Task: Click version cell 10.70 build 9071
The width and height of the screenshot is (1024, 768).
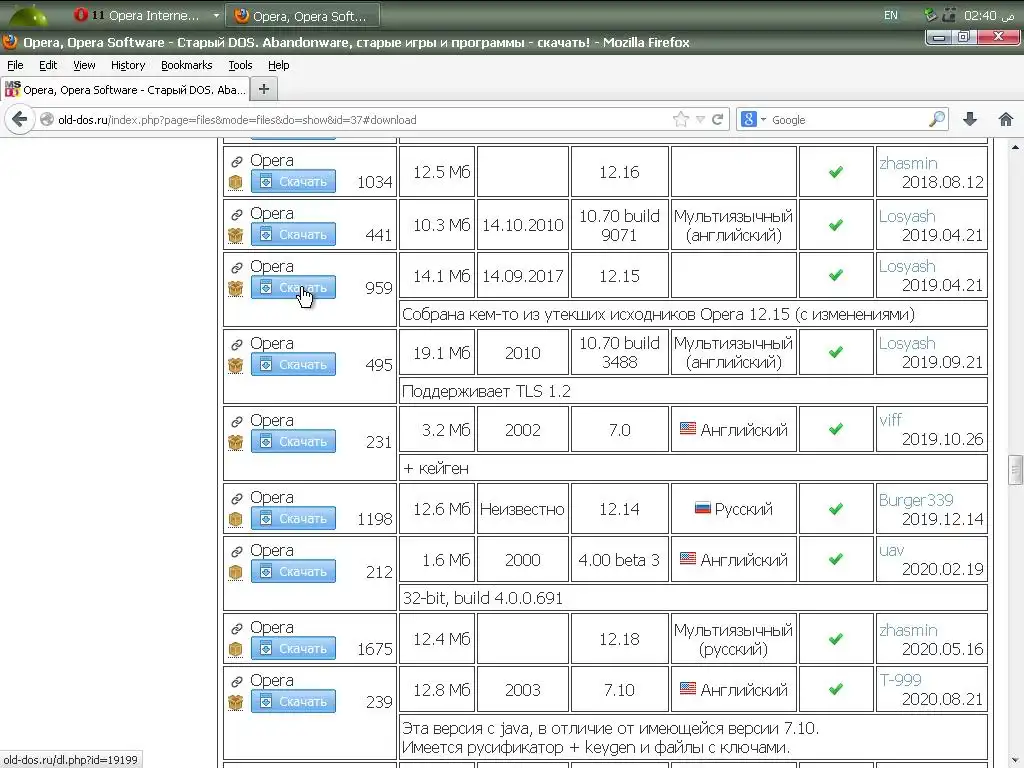Action: pos(619,225)
